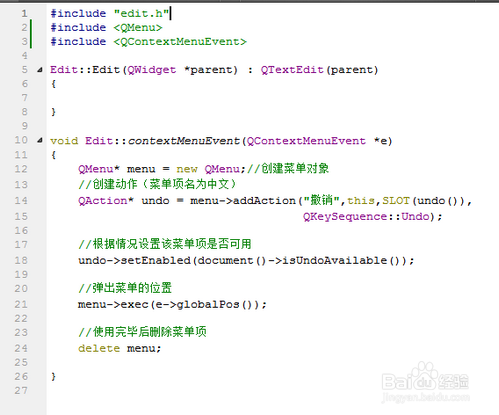The height and width of the screenshot is (415, 499).
Task: Place cursor on "edit.h" include string
Action: 141,13
